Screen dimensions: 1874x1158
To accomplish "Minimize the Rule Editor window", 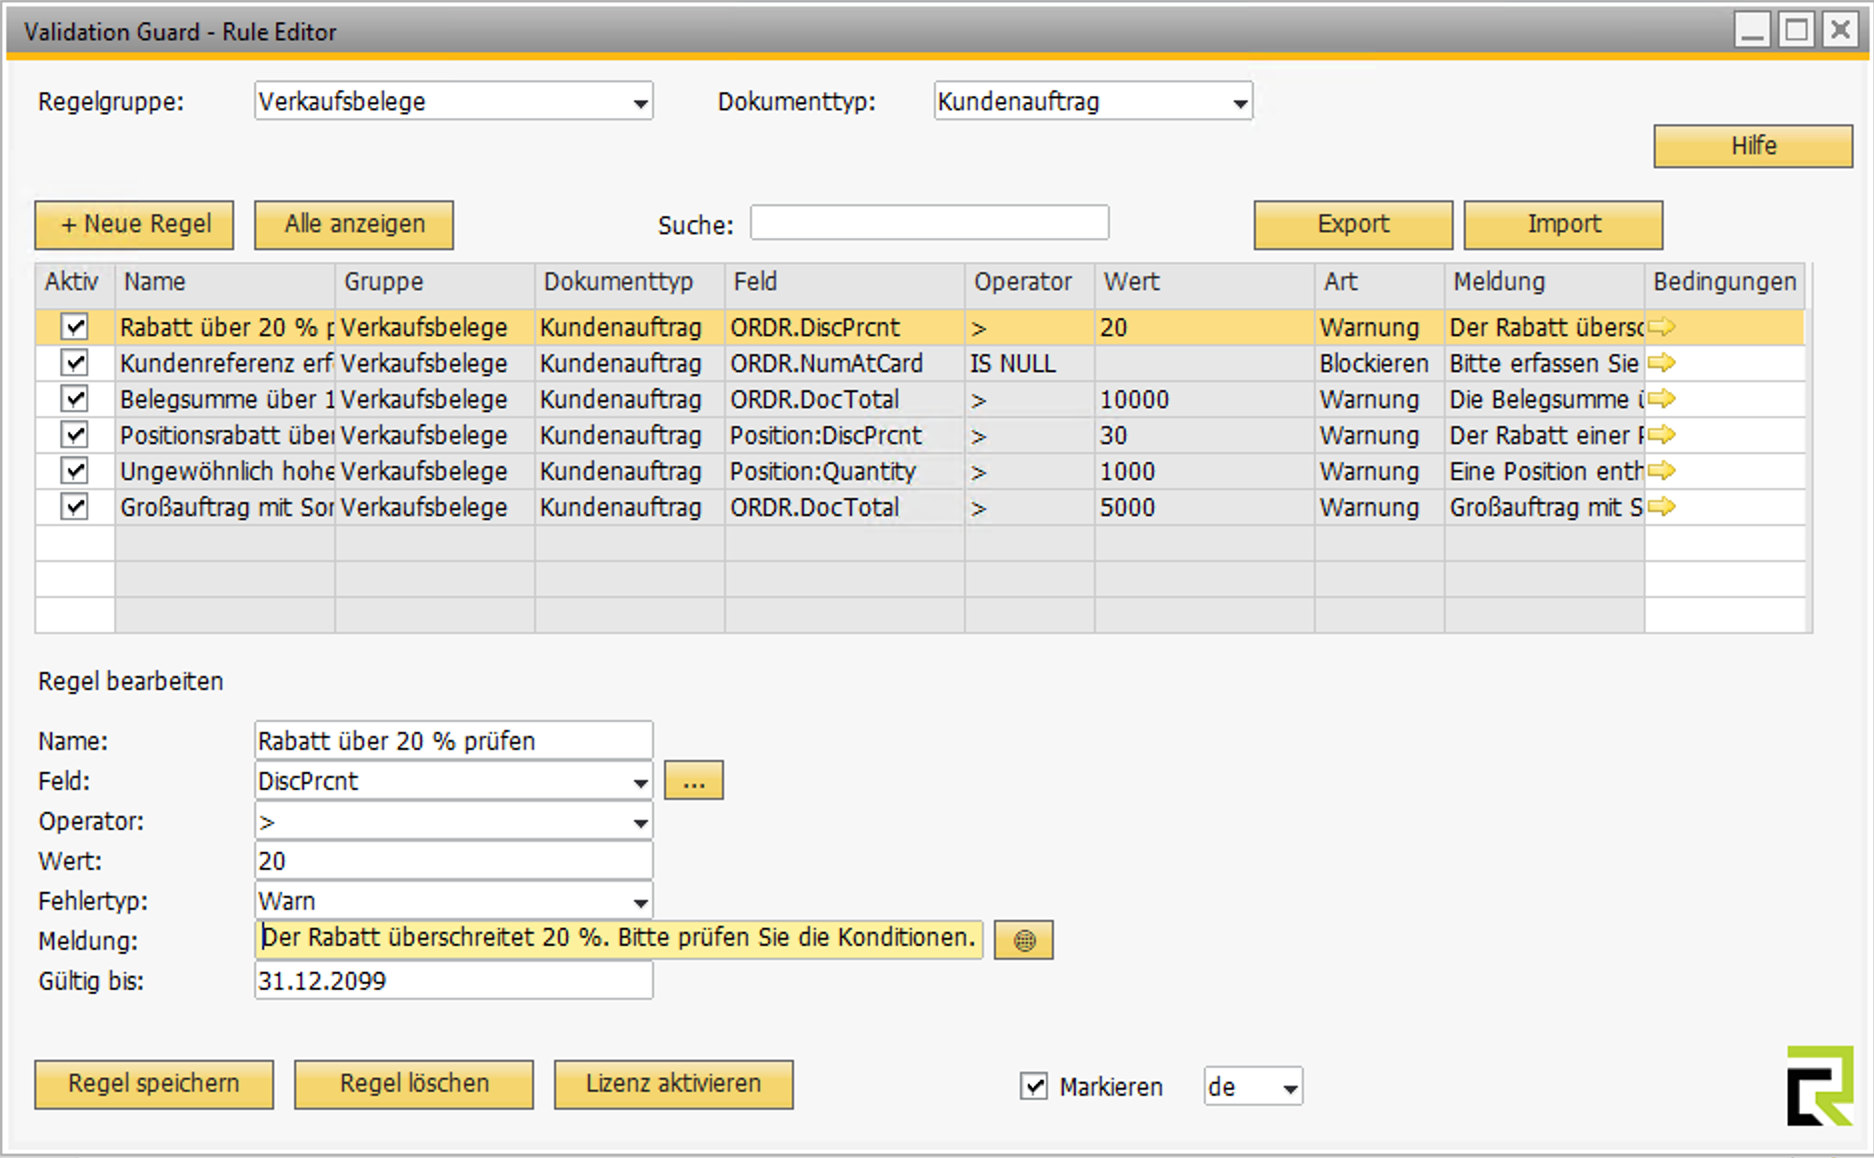I will pos(1752,31).
